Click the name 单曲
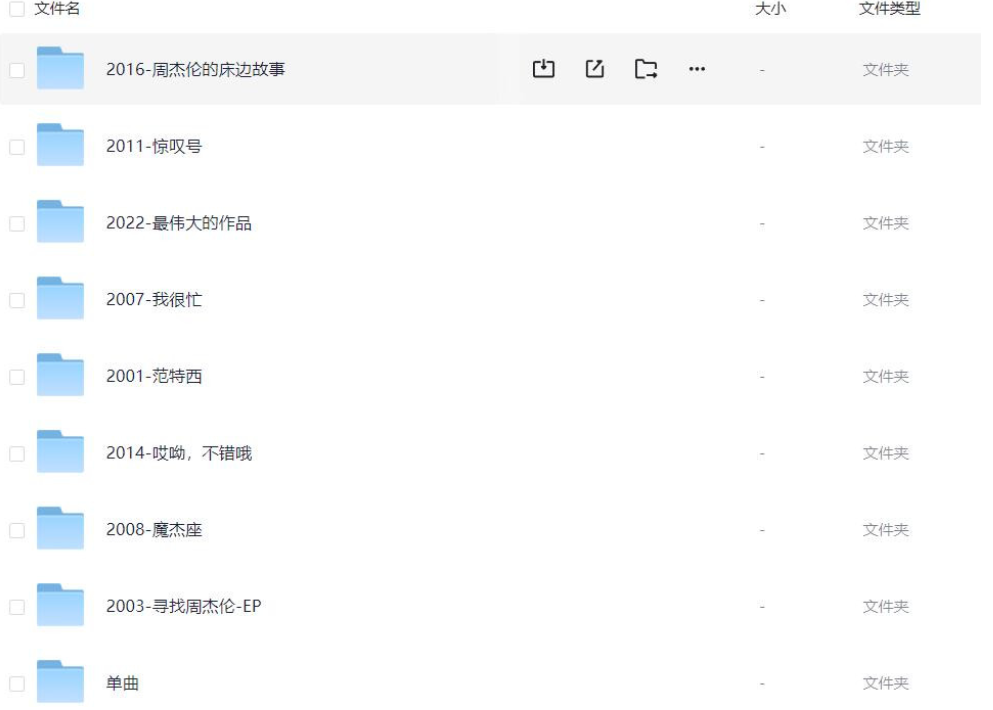The height and width of the screenshot is (710, 993). pos(122,683)
